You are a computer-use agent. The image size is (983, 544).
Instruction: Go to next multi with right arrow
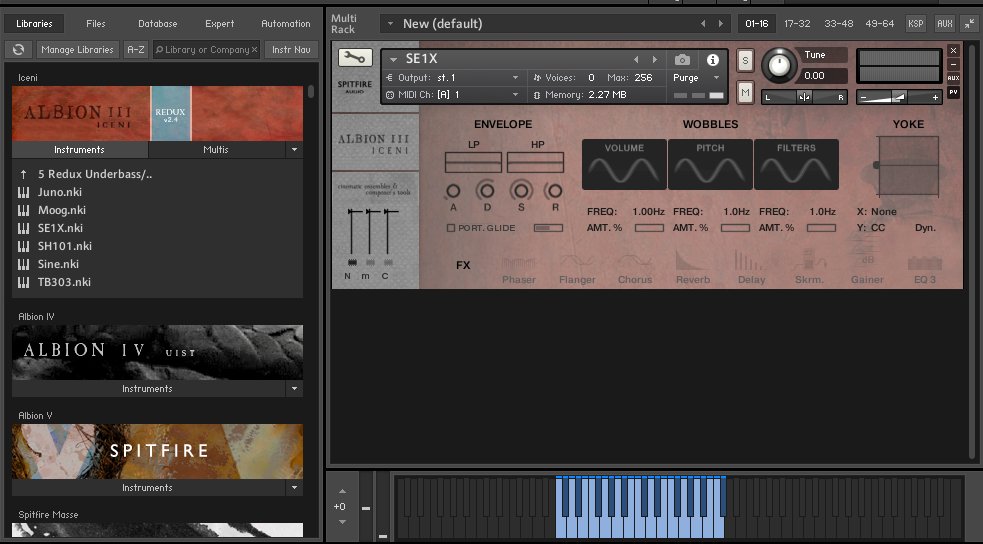(x=721, y=24)
